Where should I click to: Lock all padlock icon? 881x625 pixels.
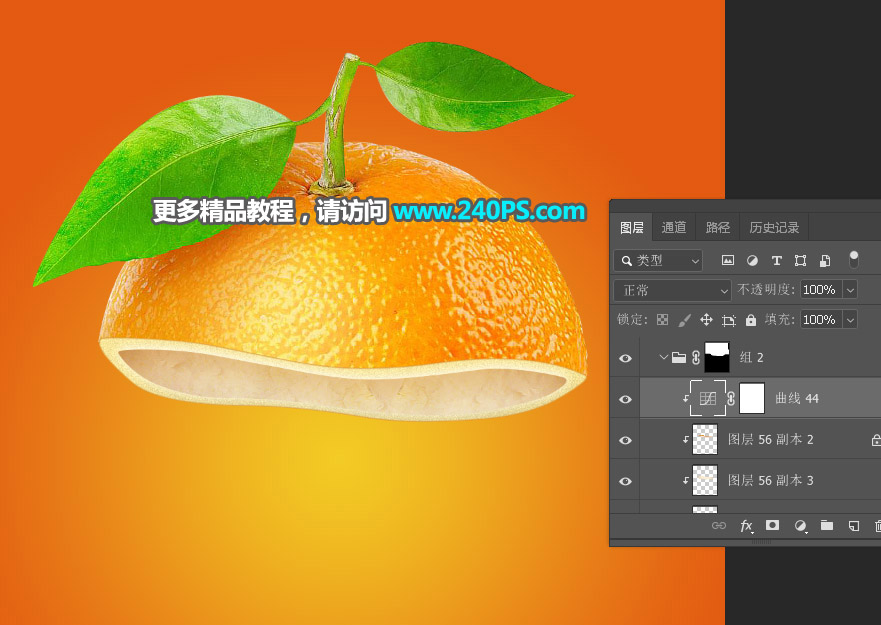751,320
